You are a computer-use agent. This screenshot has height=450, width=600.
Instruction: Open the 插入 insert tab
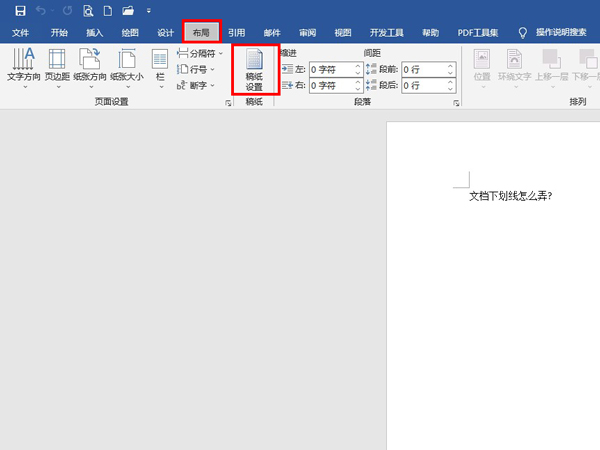point(95,32)
